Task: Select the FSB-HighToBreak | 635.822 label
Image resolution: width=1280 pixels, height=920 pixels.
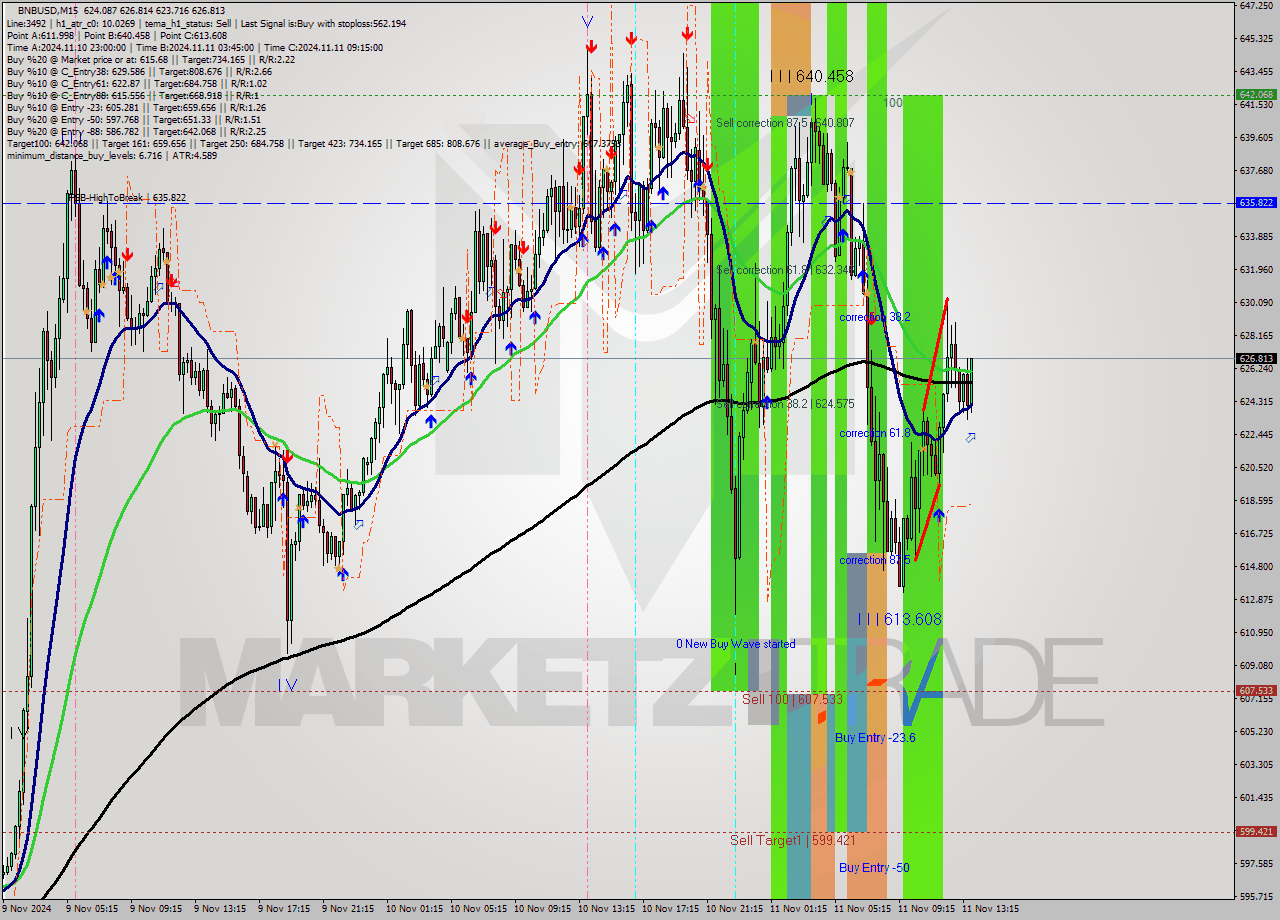Action: click(x=126, y=198)
